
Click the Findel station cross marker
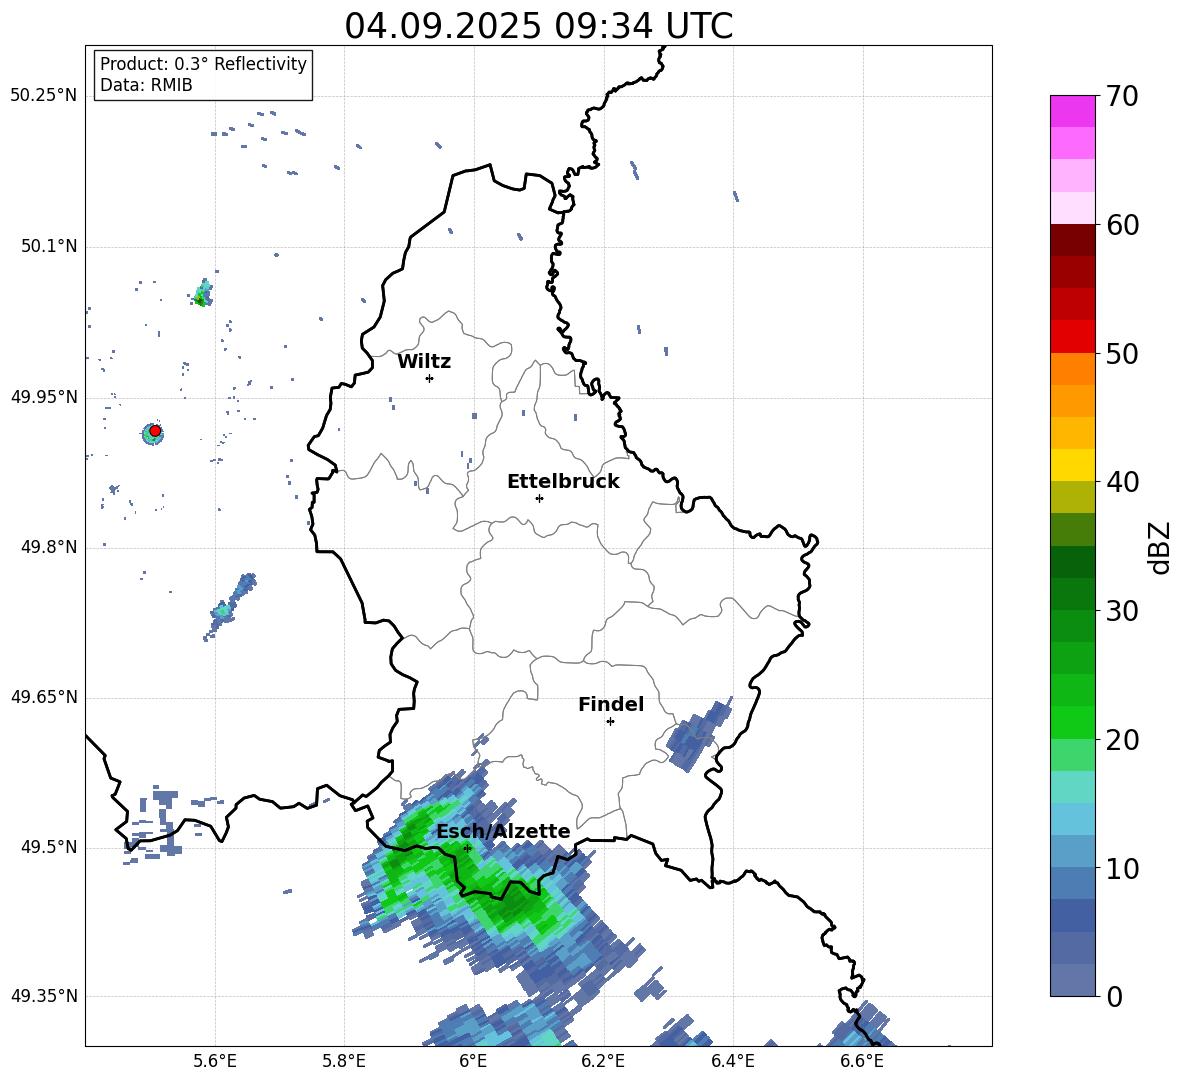pyautogui.click(x=610, y=722)
